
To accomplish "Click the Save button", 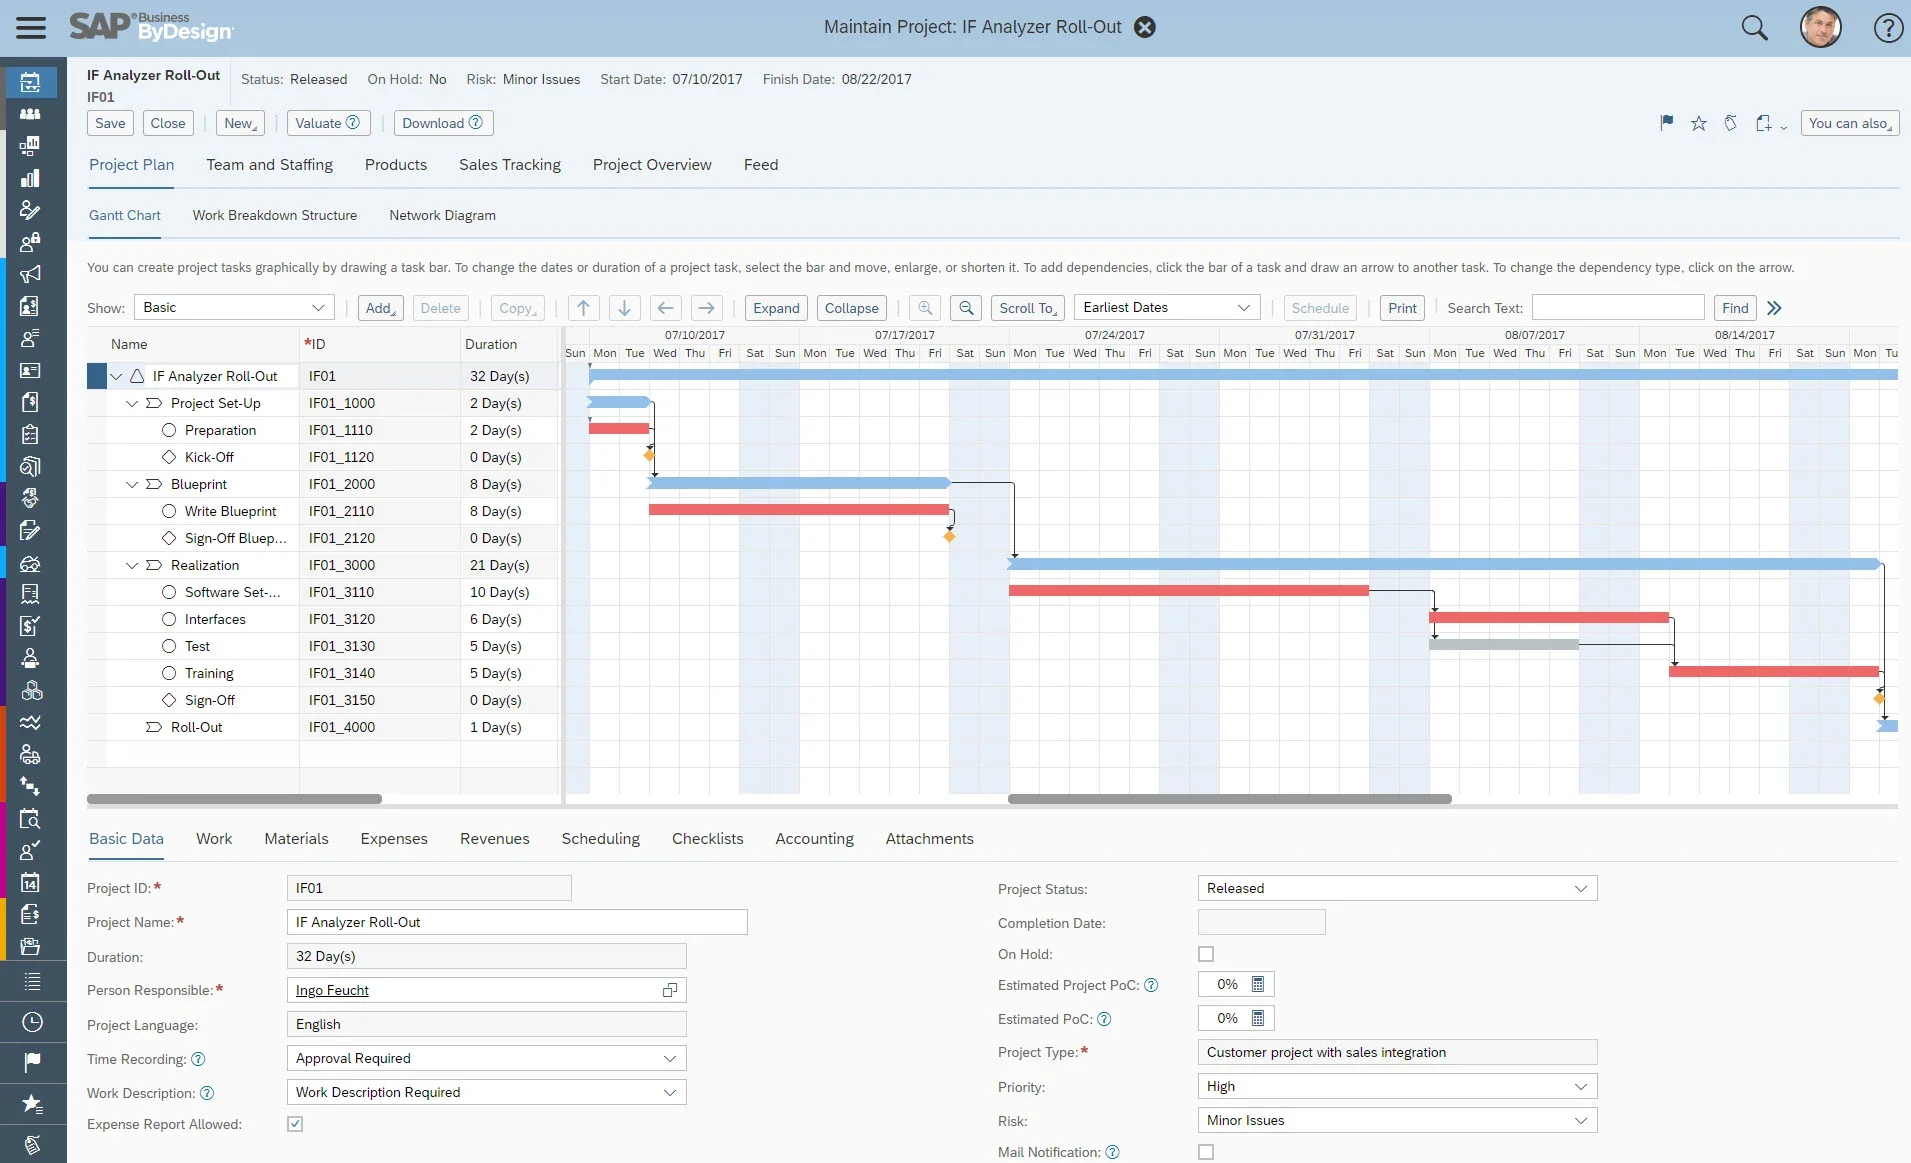I will point(110,123).
